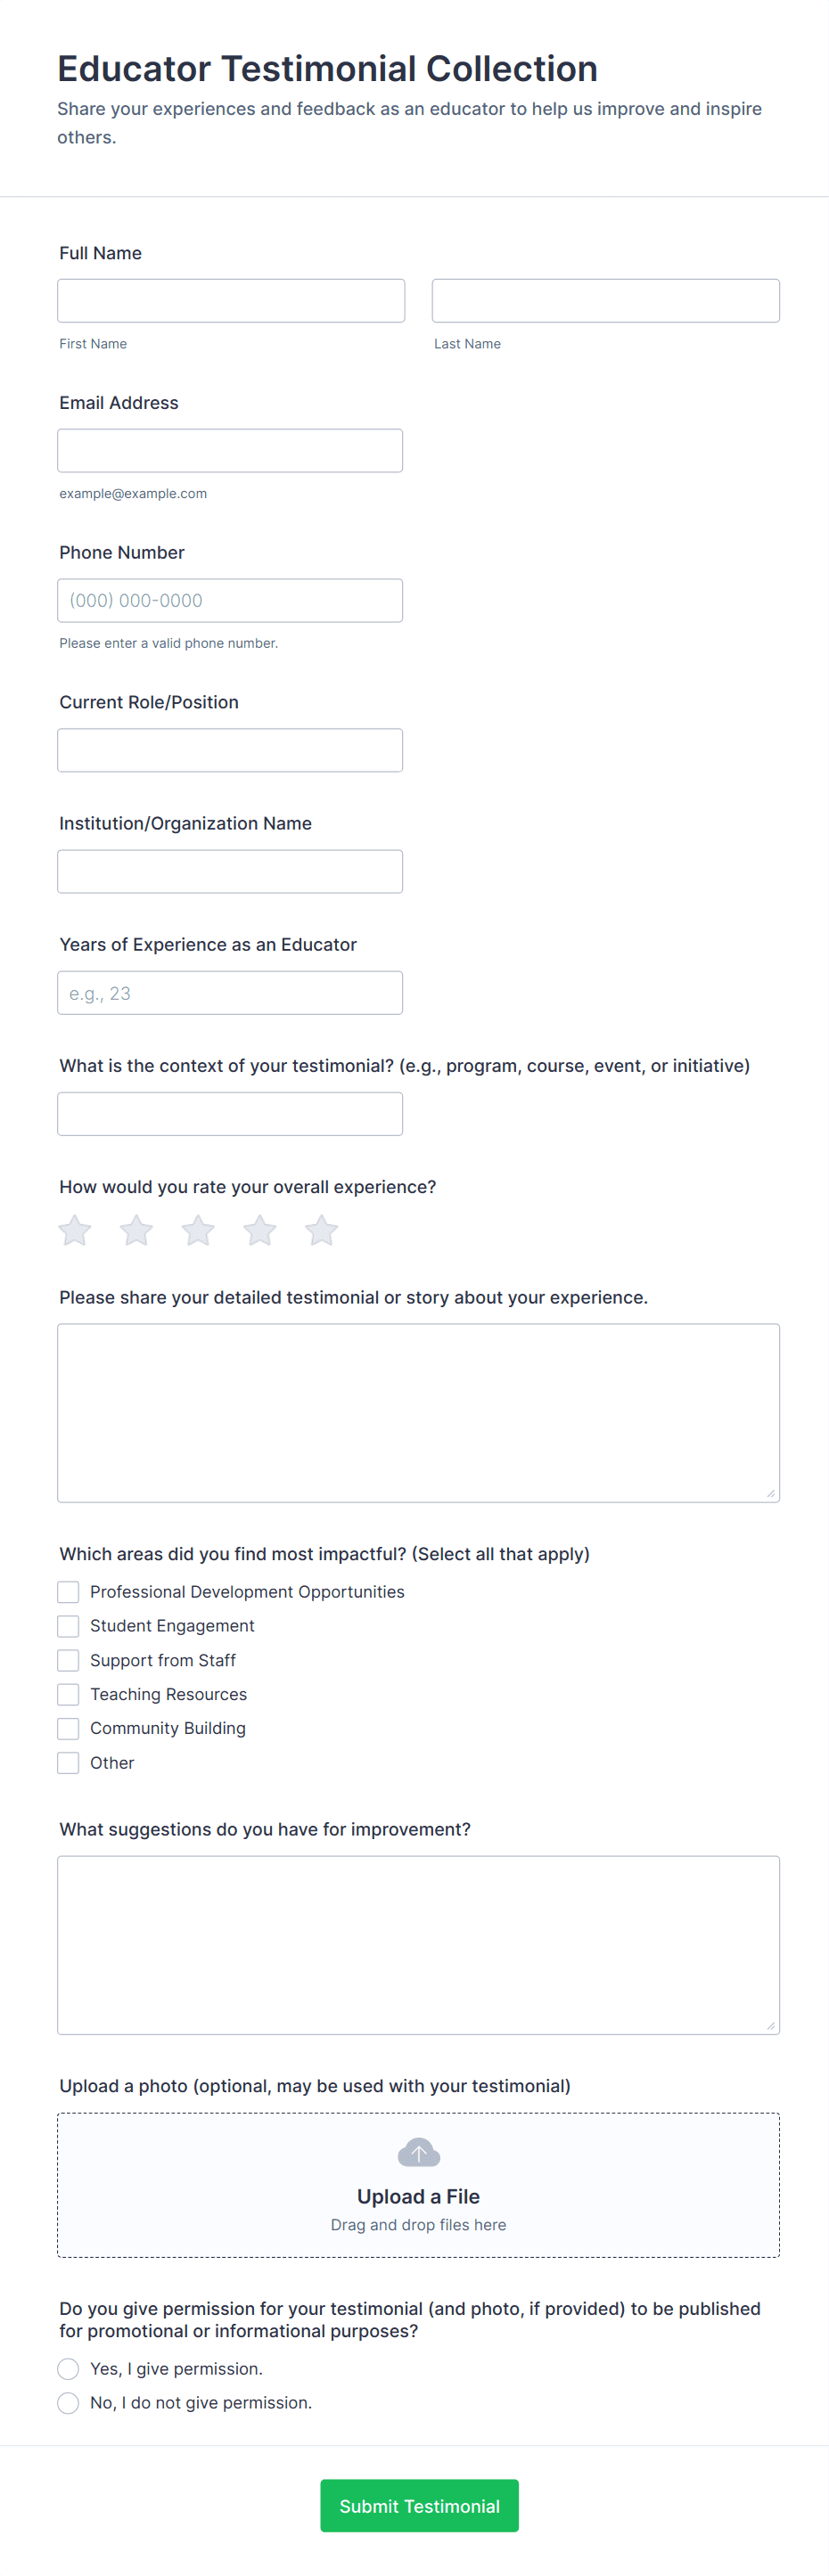Screen dimensions: 829x2576
Task: Choose Yes, I give permission
Action: (x=68, y=2369)
